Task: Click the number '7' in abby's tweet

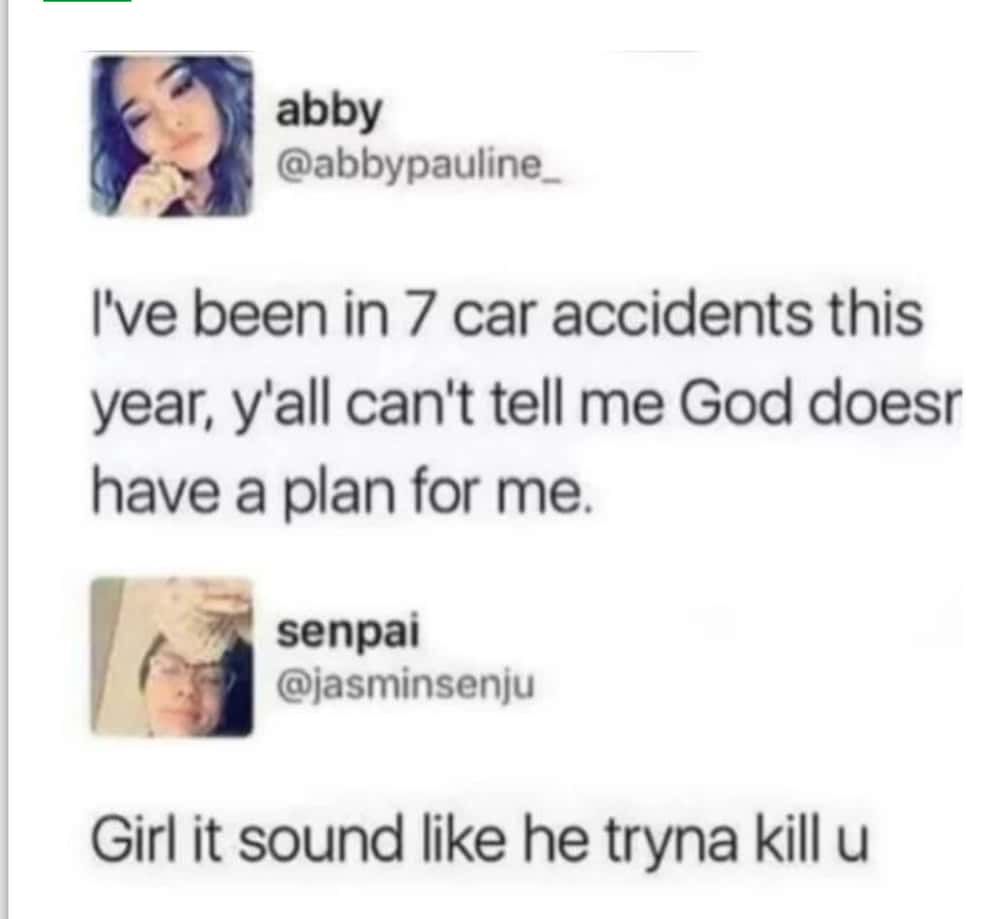Action: click(414, 315)
